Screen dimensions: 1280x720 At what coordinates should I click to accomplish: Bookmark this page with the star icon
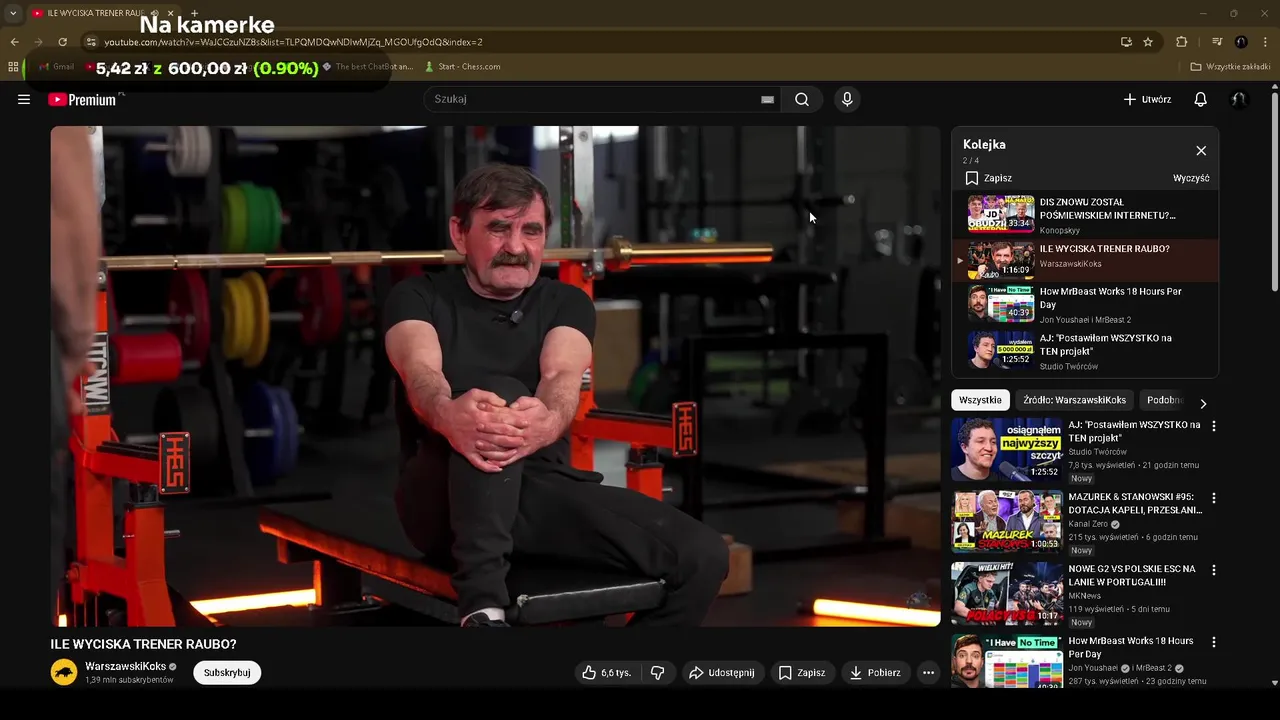1148,42
